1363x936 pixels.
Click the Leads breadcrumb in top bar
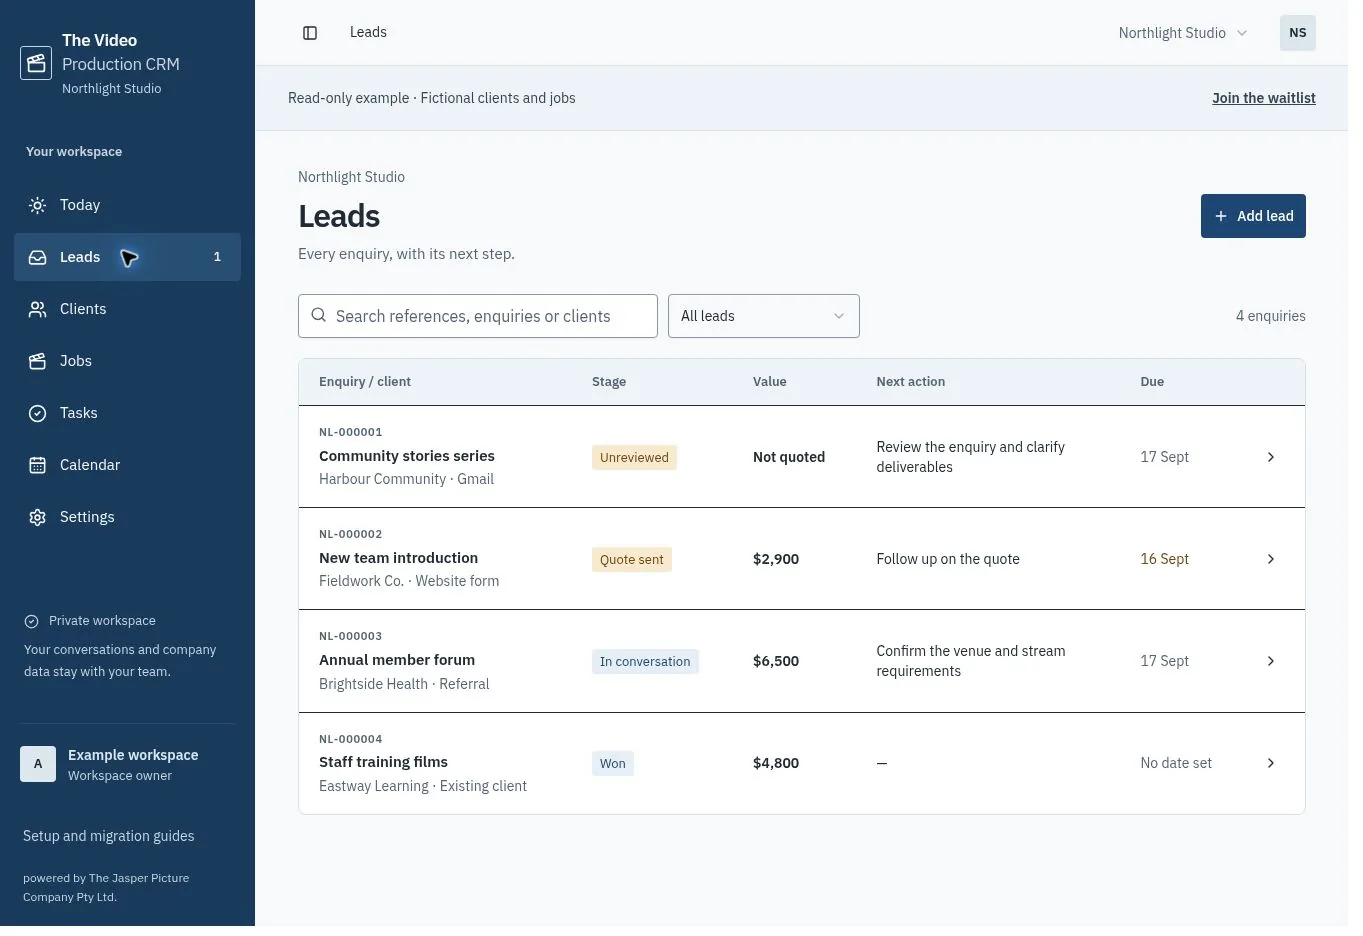pos(368,32)
